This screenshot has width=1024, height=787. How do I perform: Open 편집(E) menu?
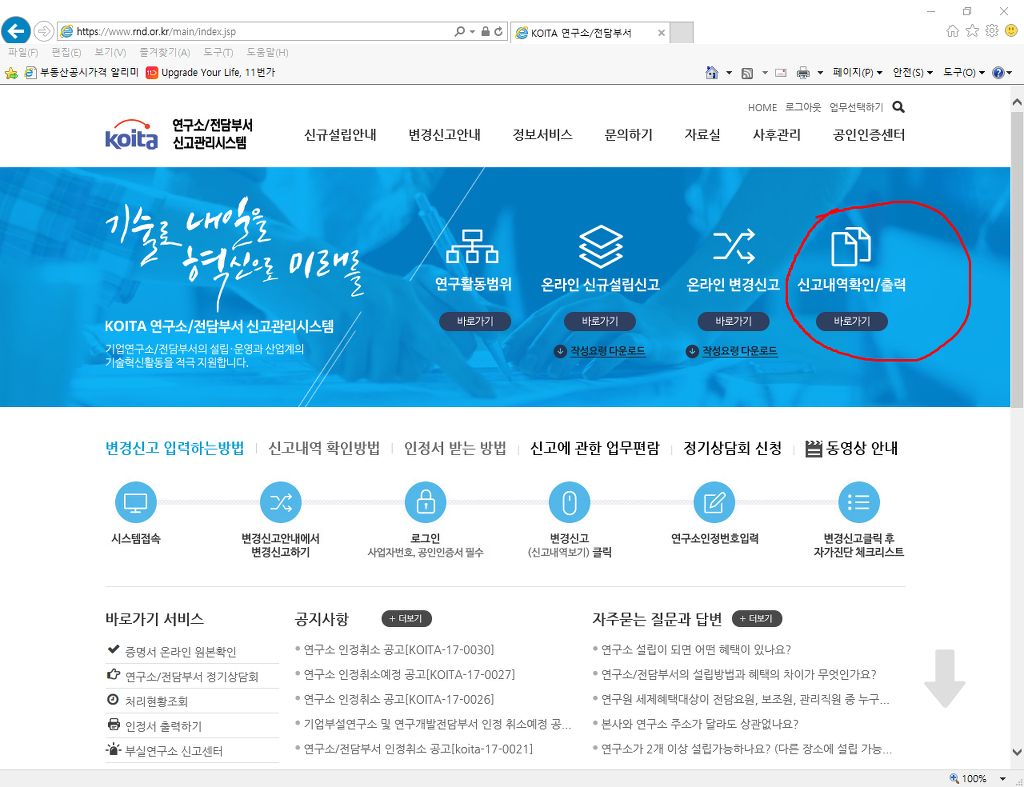tap(66, 52)
